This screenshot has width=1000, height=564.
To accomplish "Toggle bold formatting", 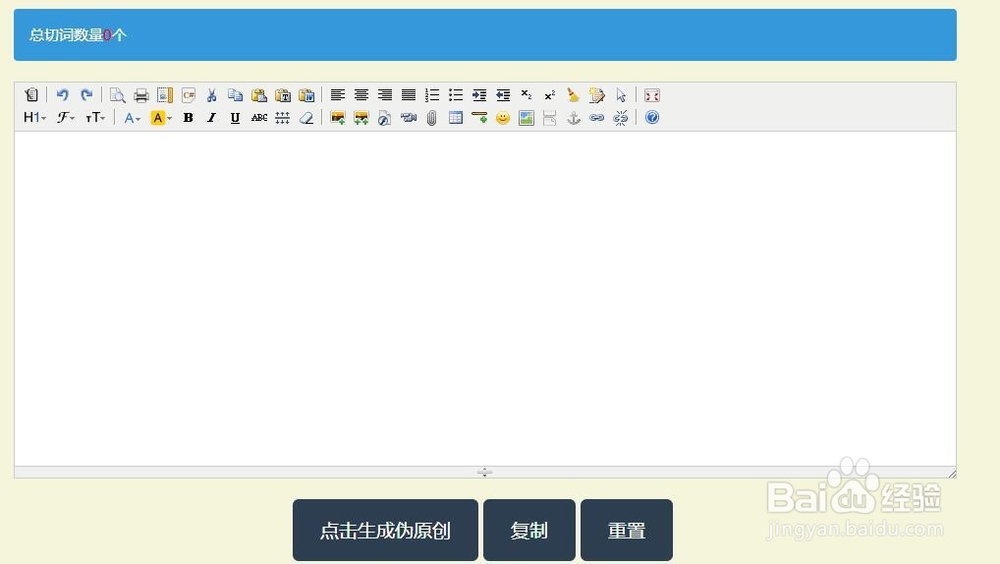I will pos(188,117).
